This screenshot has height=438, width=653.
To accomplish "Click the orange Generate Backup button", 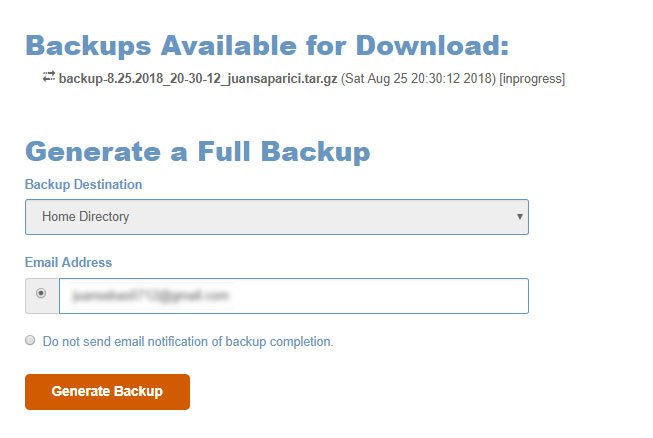I will [107, 392].
